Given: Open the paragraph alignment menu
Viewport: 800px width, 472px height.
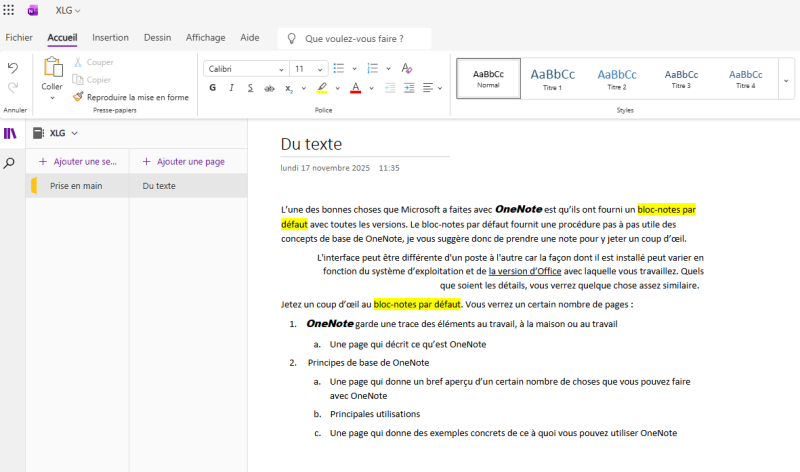Looking at the screenshot, I should coord(432,88).
